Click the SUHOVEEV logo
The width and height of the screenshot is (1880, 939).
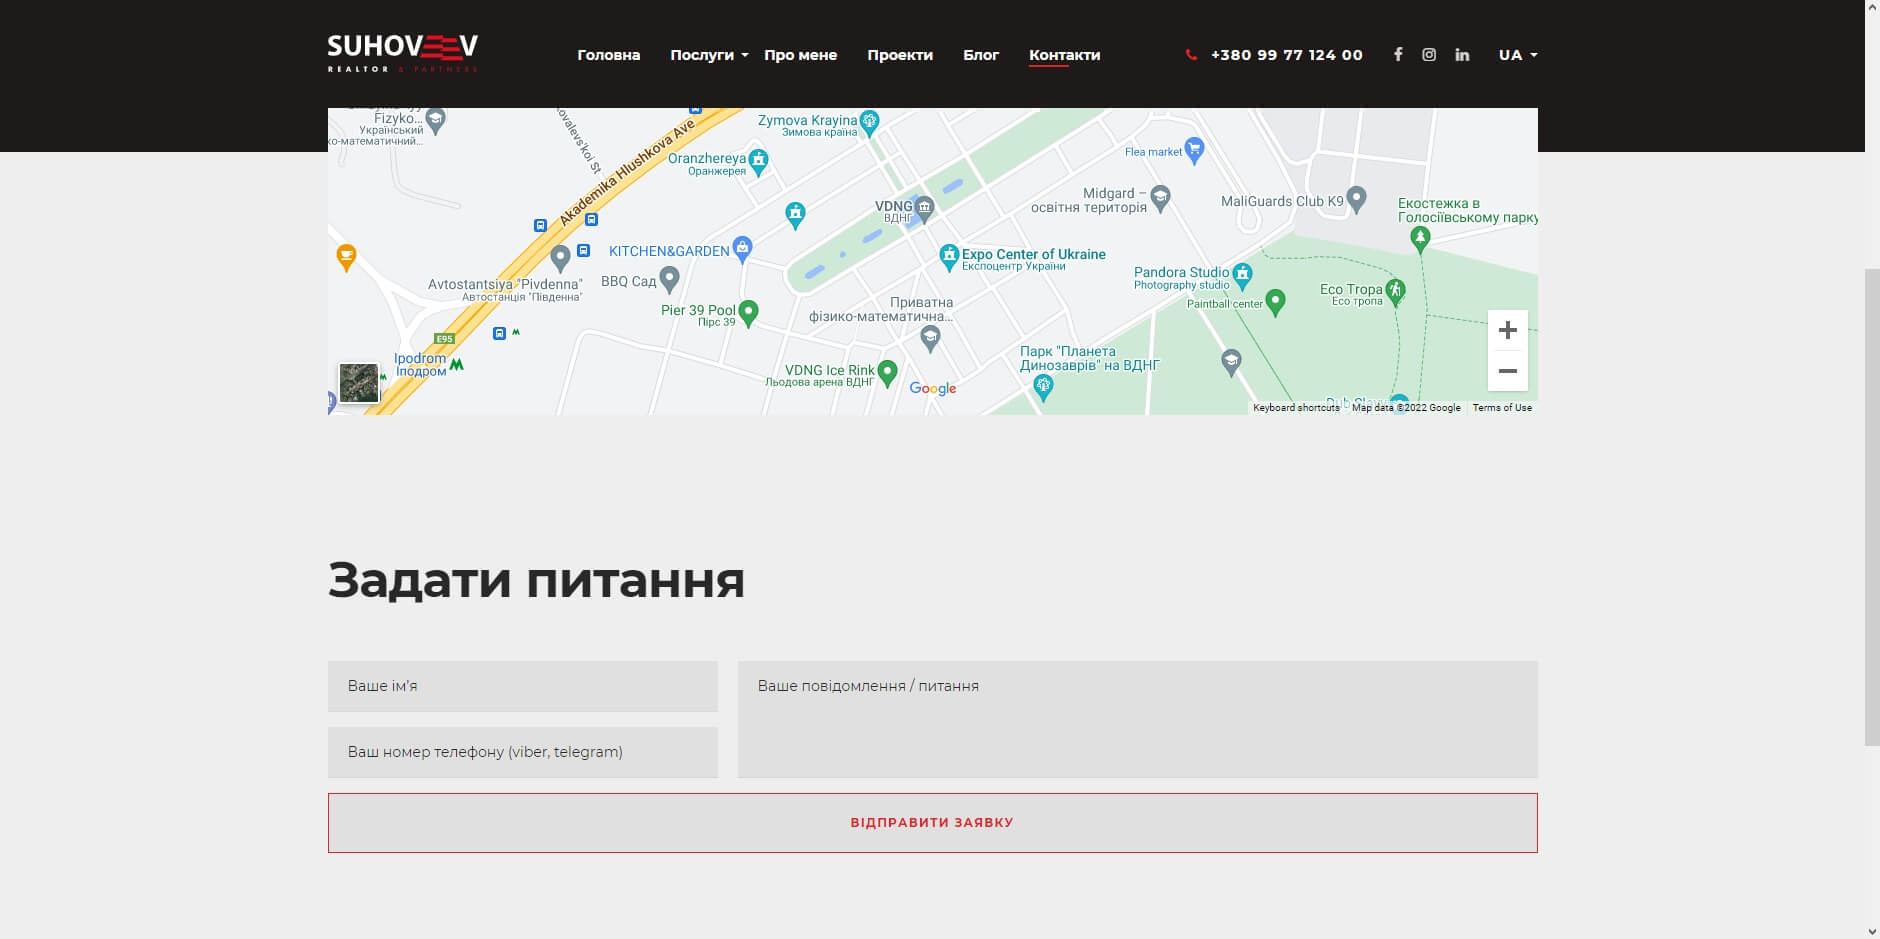402,53
